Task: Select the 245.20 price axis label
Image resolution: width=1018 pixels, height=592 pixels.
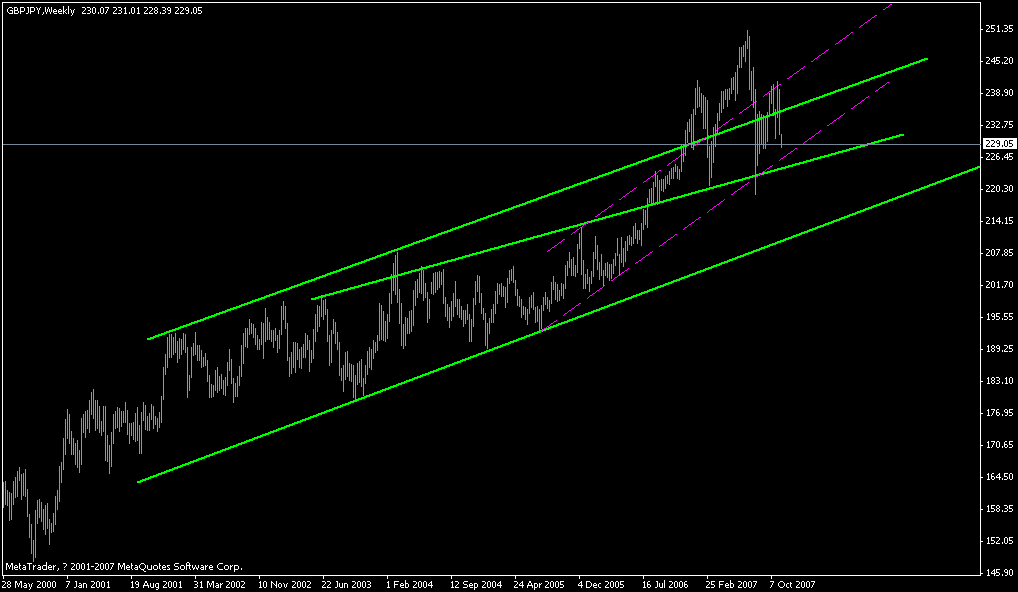Action: click(x=999, y=61)
